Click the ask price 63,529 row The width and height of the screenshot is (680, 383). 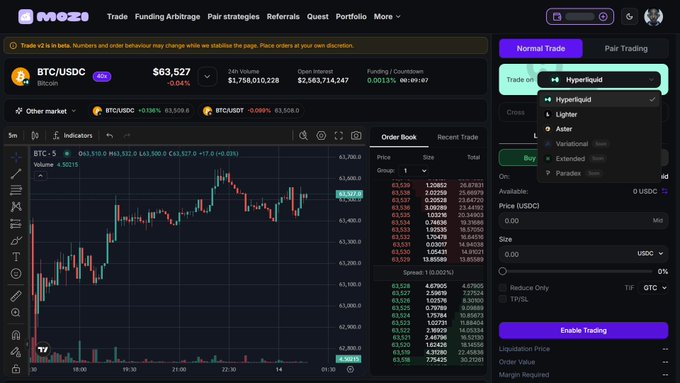(x=428, y=259)
